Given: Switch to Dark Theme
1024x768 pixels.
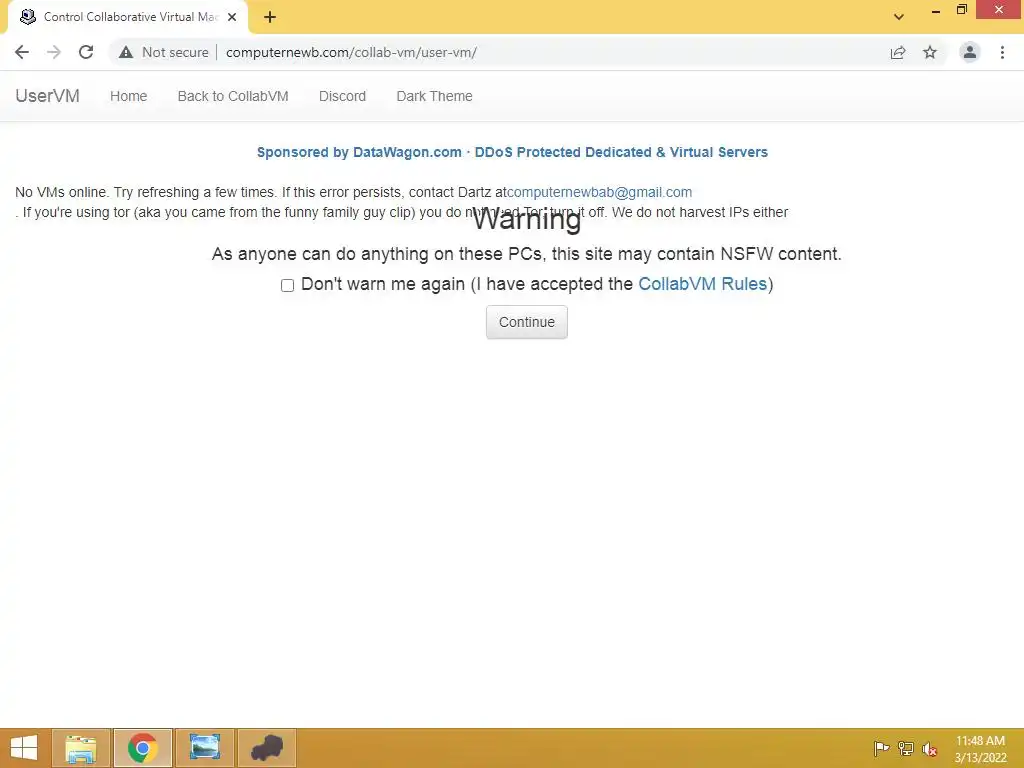Looking at the screenshot, I should coord(434,96).
